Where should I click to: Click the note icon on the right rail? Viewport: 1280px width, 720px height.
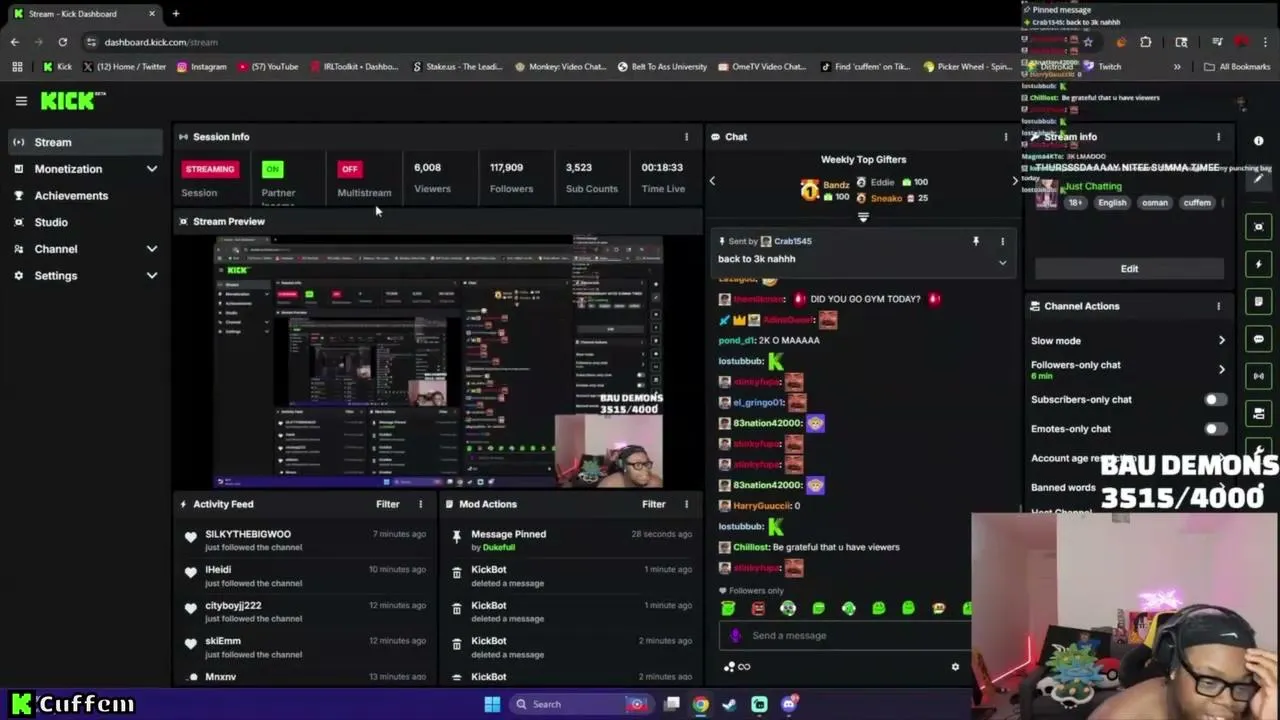tap(1259, 301)
